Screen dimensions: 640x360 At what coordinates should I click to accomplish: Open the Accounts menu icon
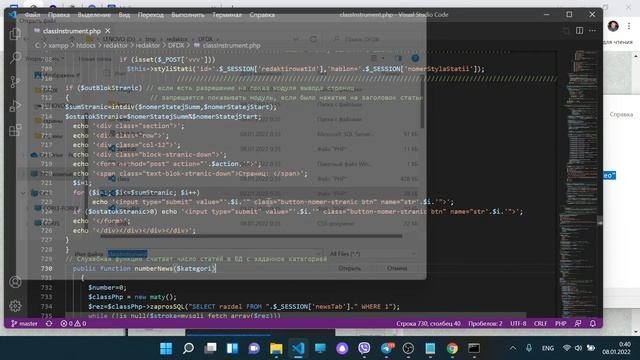[15, 282]
